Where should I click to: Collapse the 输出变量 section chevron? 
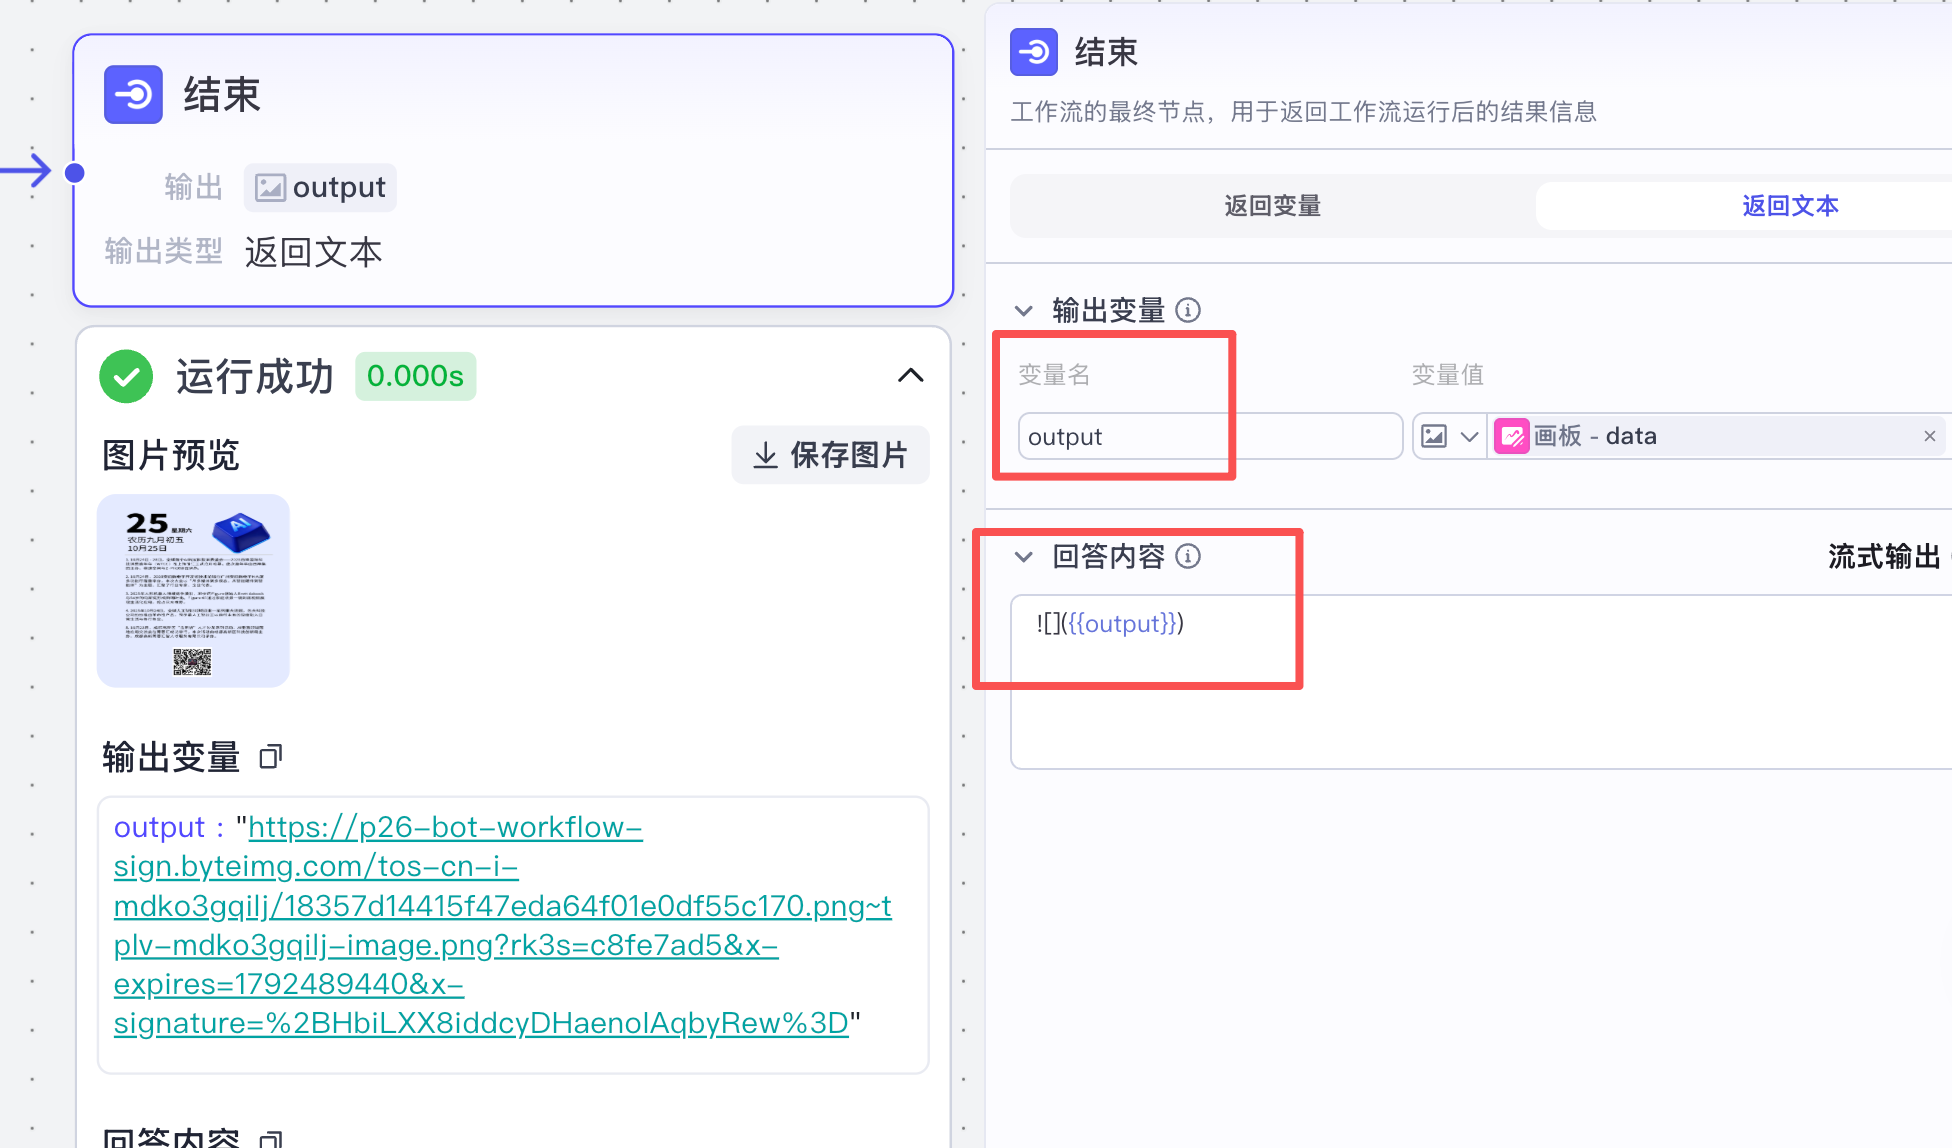[1023, 310]
